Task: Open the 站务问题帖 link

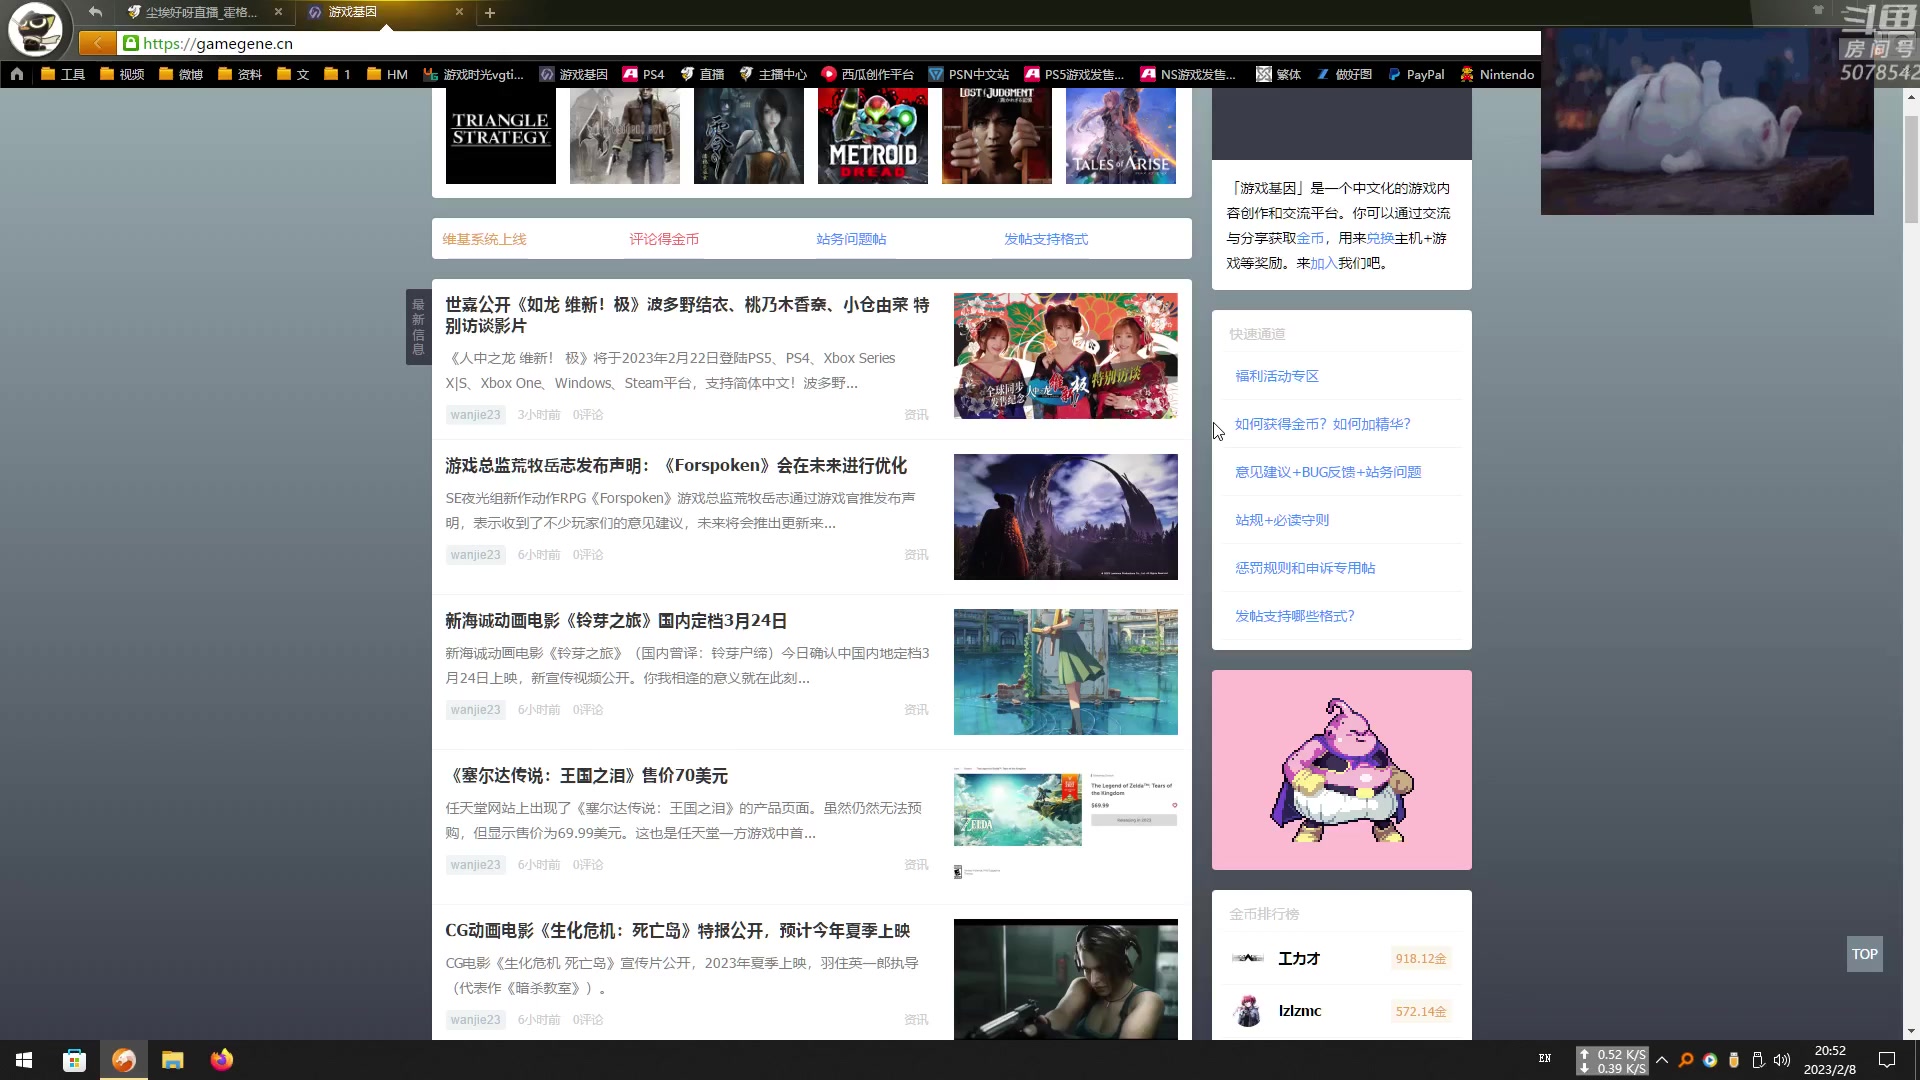Action: pyautogui.click(x=851, y=239)
